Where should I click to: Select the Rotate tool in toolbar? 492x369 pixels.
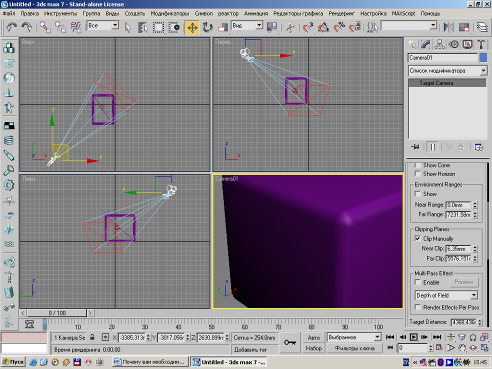[x=207, y=27]
